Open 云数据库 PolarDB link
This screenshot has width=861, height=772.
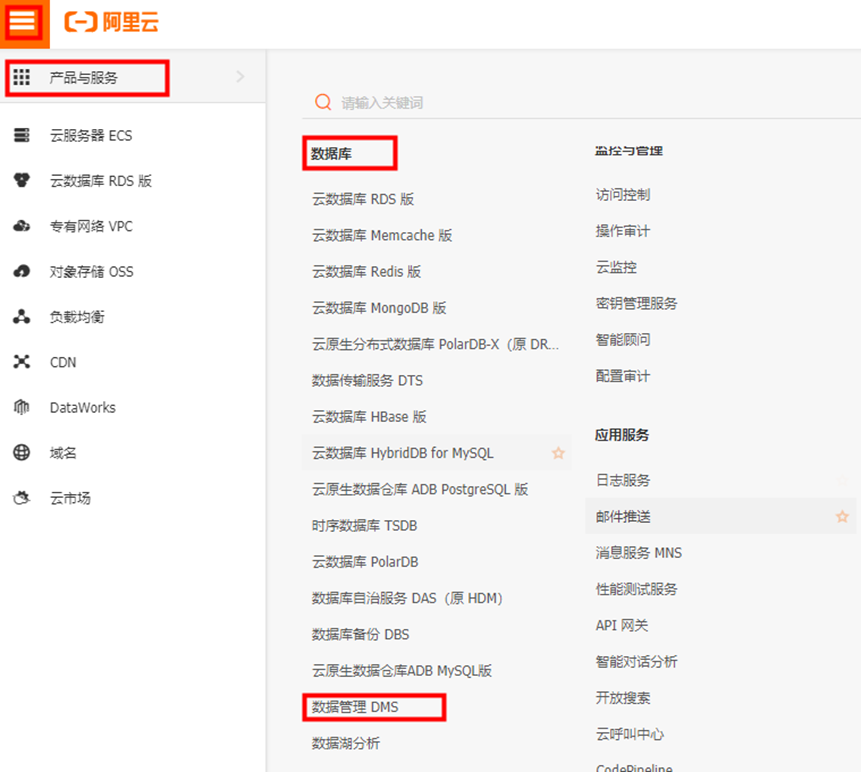pyautogui.click(x=365, y=562)
